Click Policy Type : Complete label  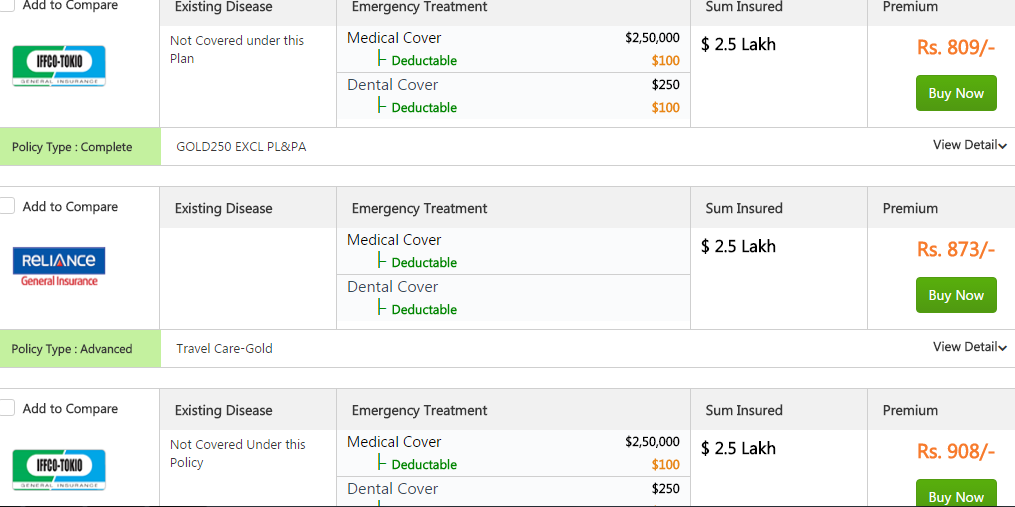click(x=72, y=147)
